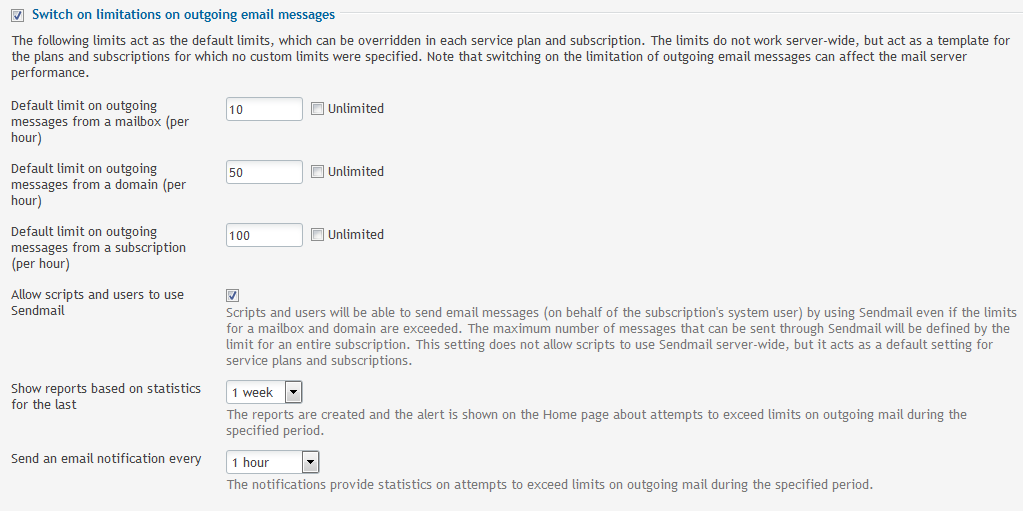Open the '1 week' report period dropdown

click(x=264, y=392)
